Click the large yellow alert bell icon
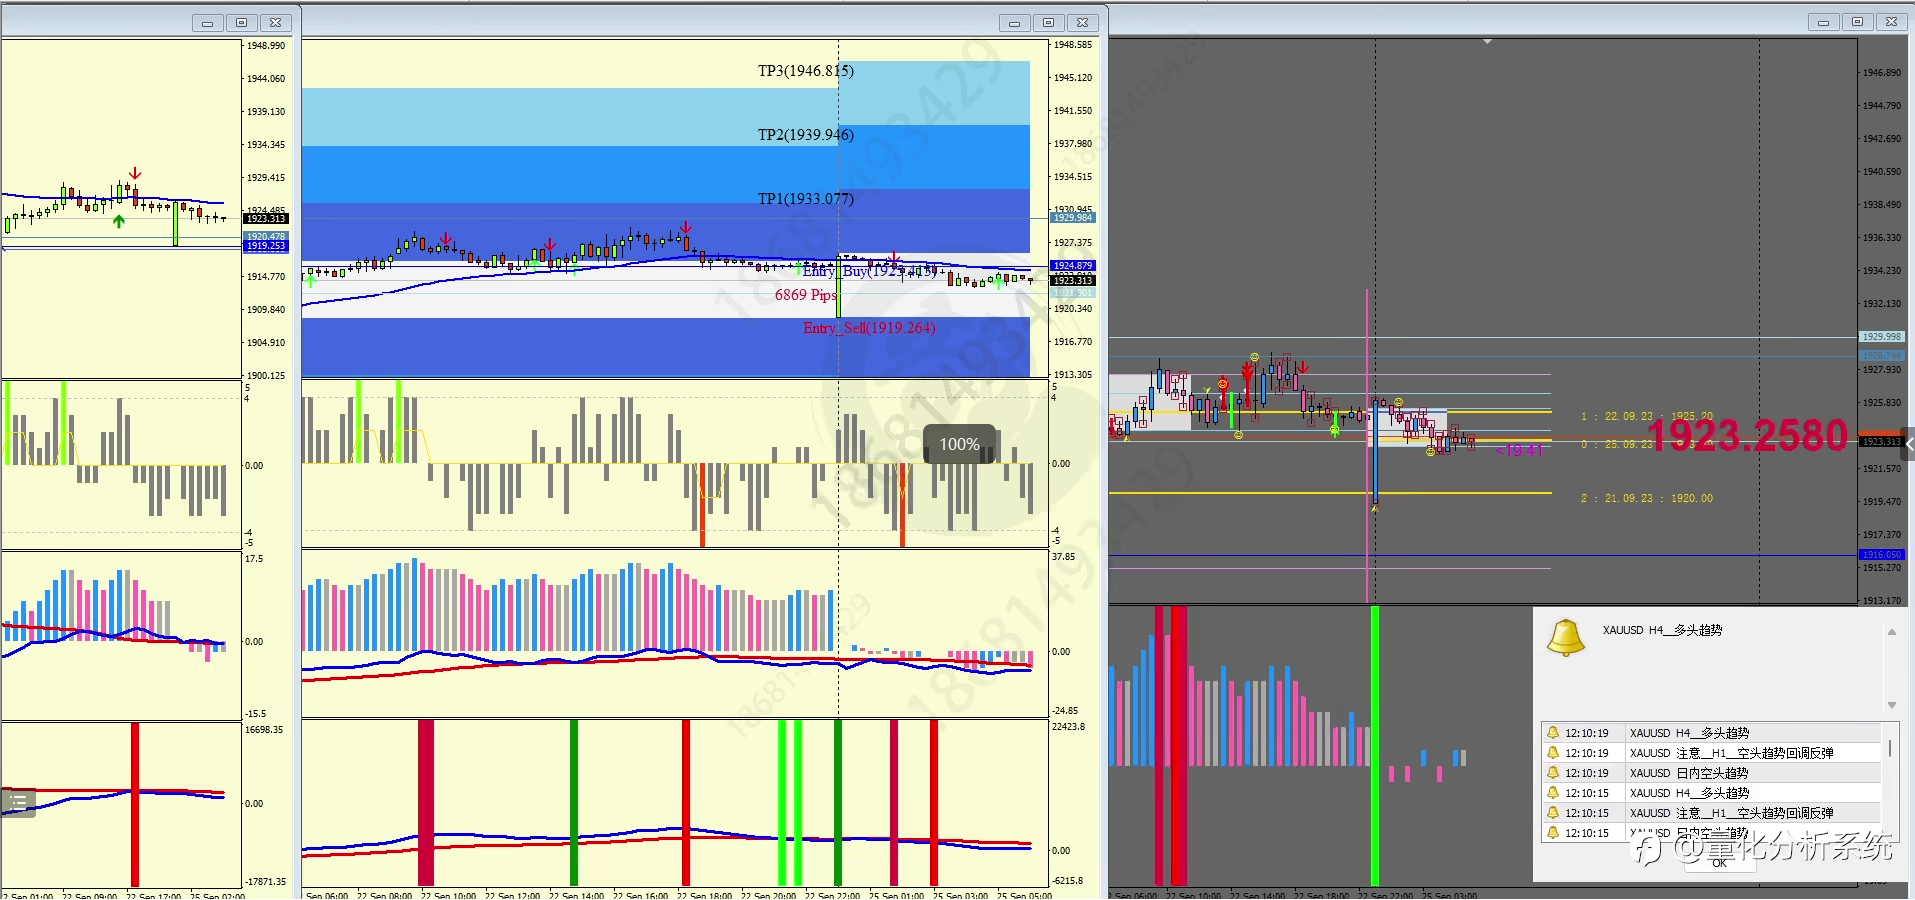 1565,637
